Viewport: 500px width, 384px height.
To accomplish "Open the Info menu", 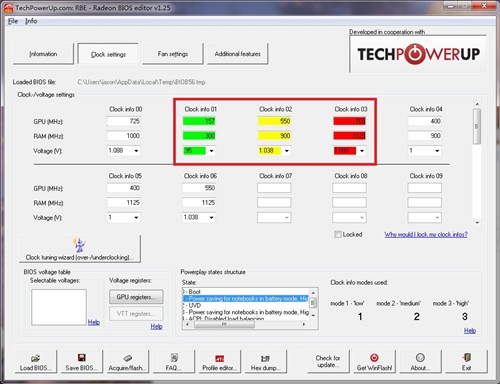I will point(31,21).
